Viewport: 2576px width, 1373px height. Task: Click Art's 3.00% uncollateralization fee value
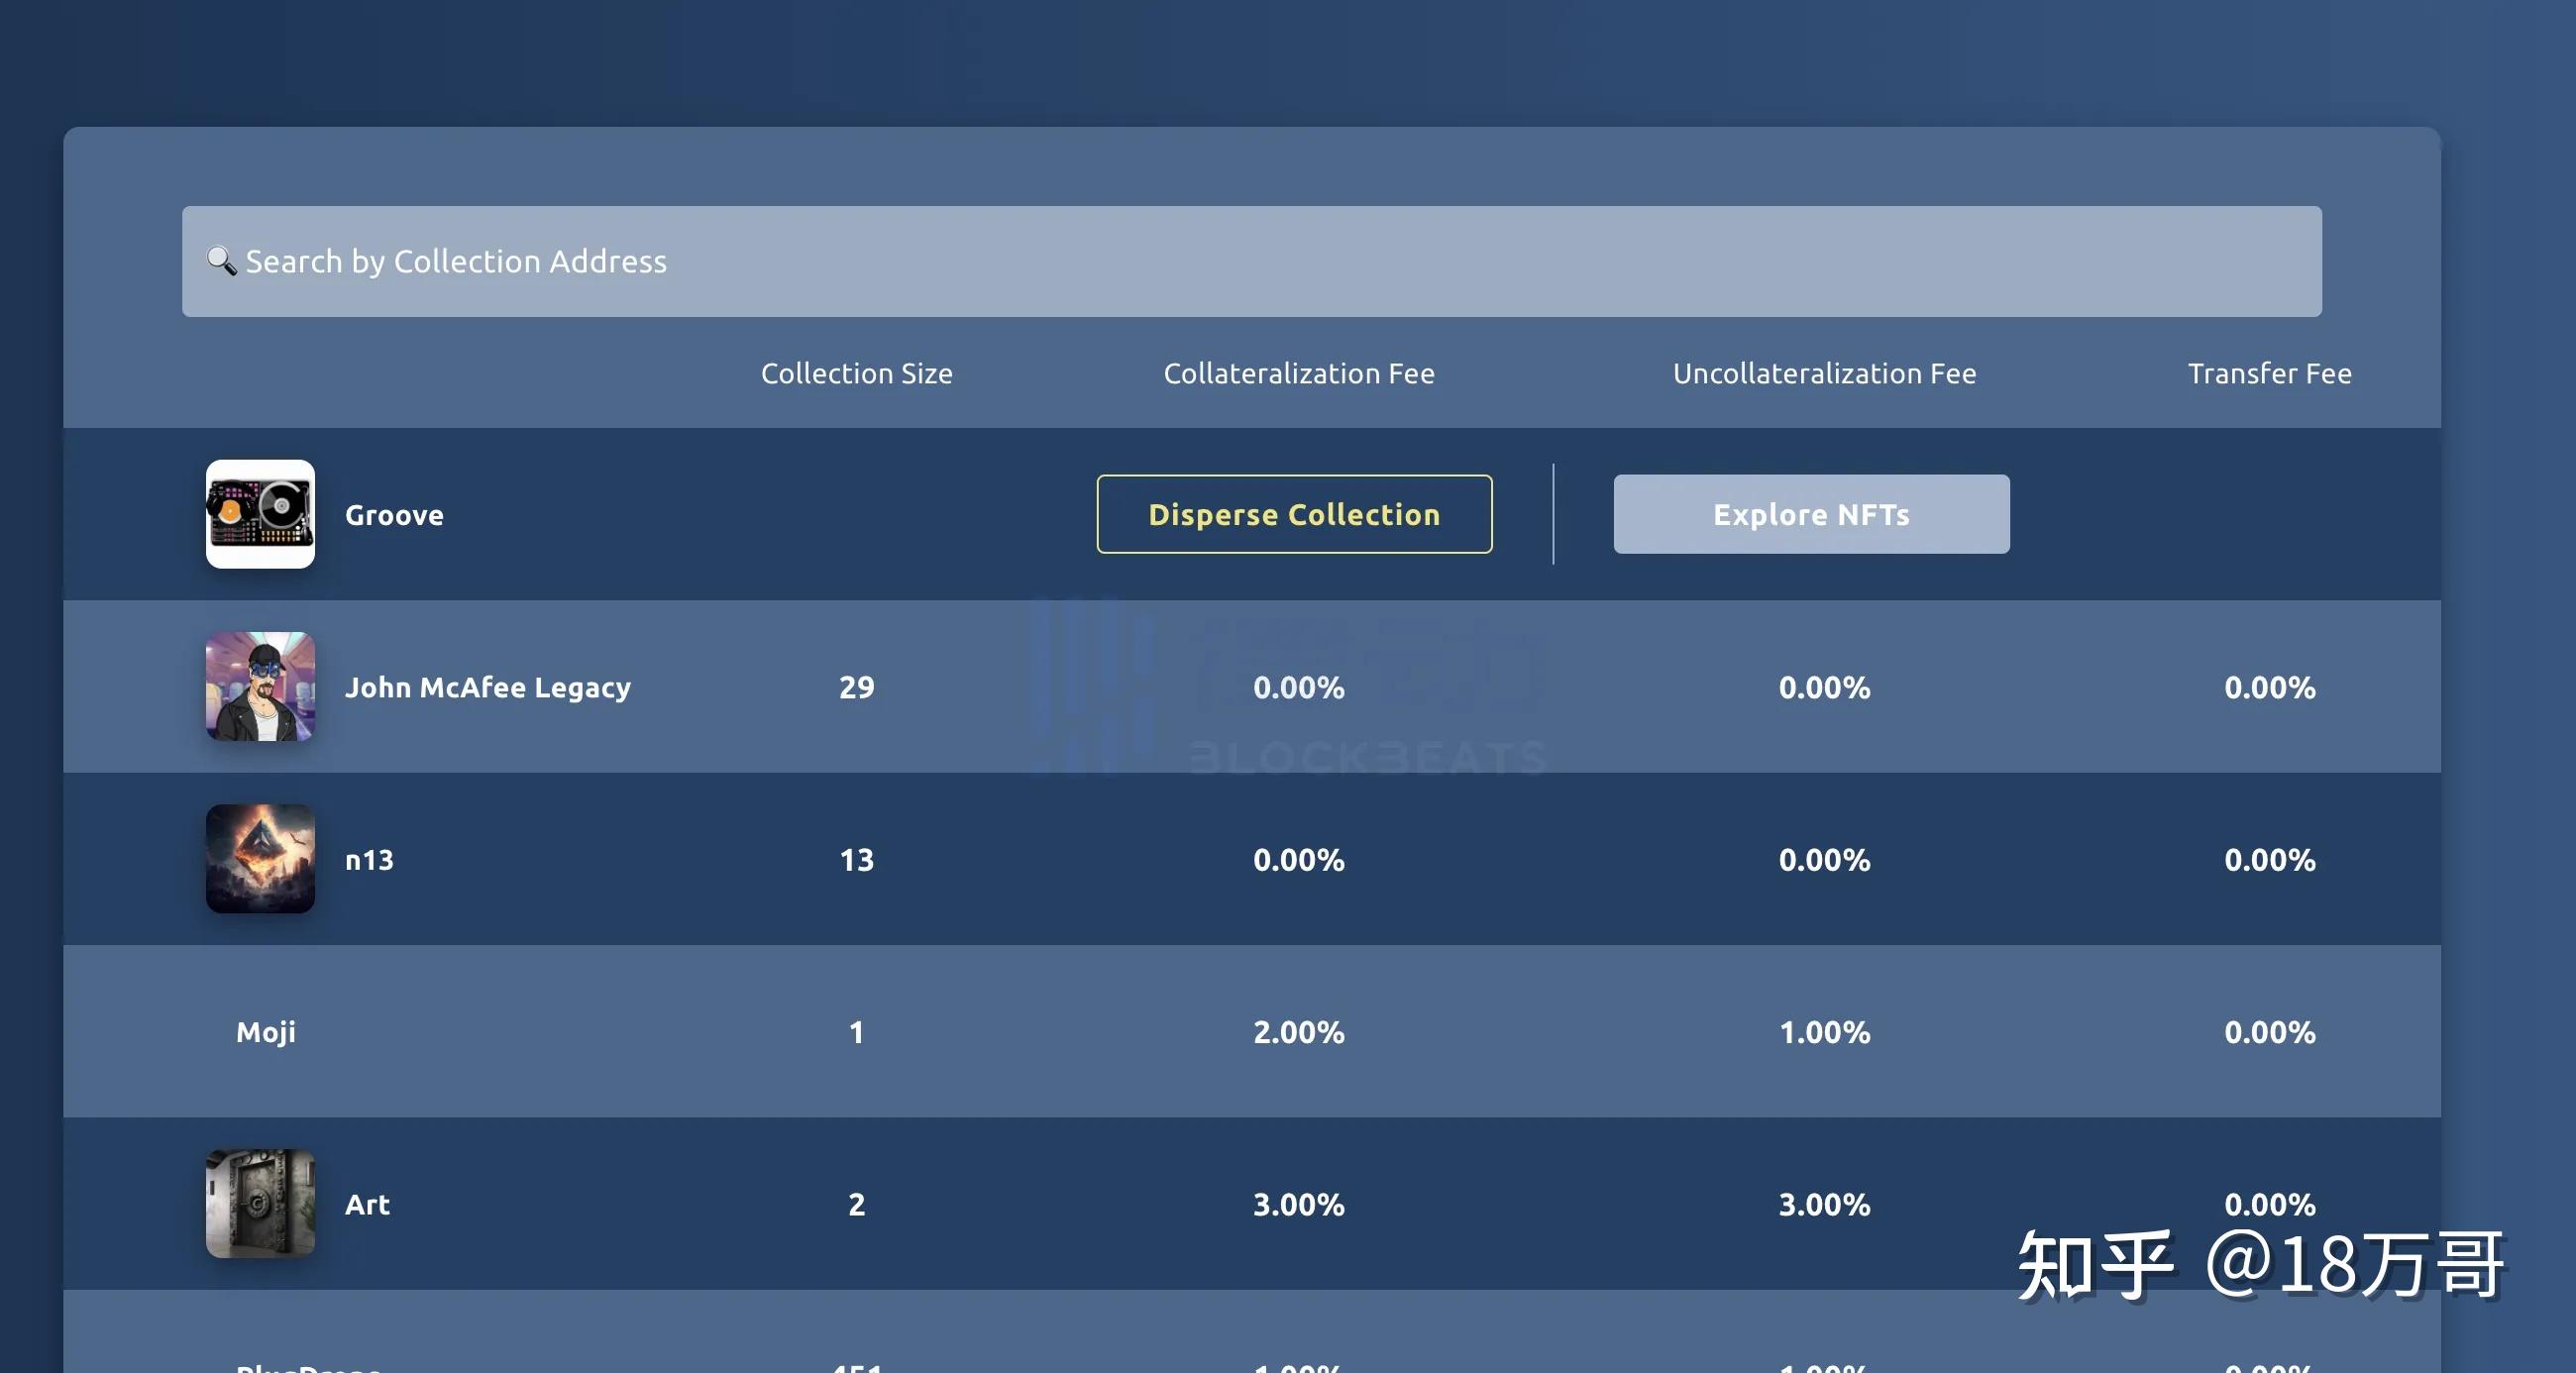1823,1204
